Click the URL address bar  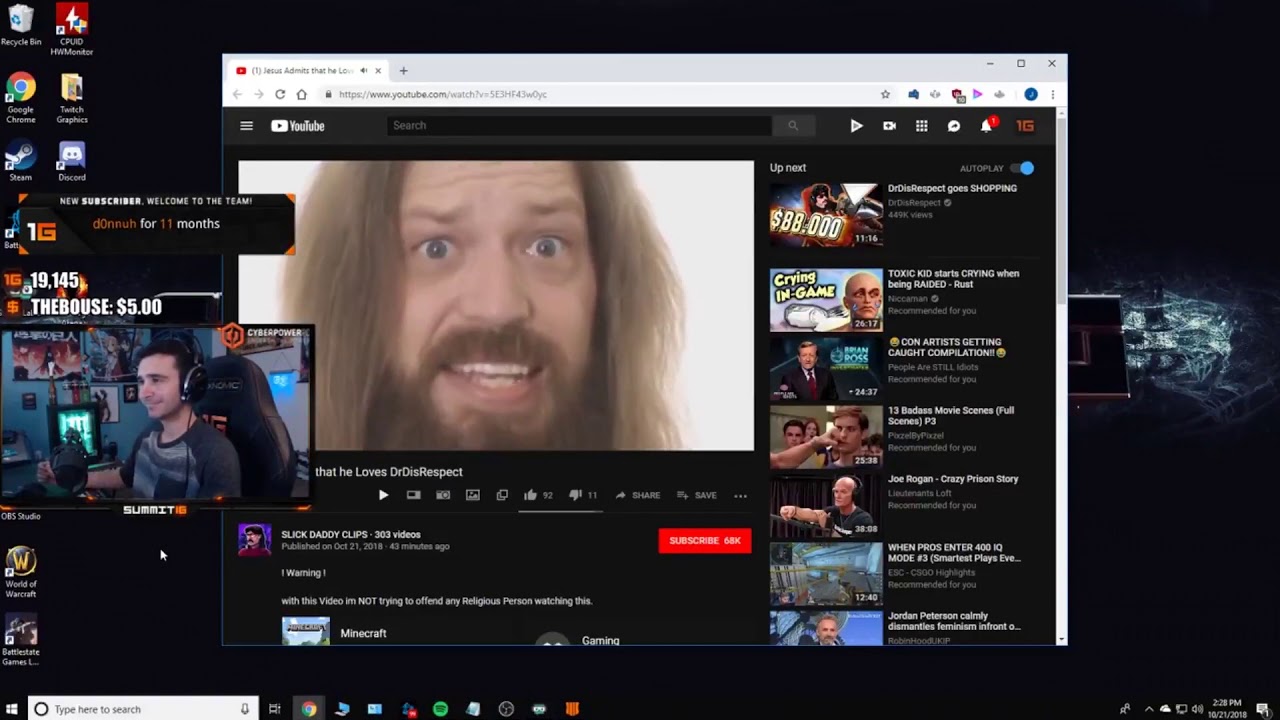point(600,94)
